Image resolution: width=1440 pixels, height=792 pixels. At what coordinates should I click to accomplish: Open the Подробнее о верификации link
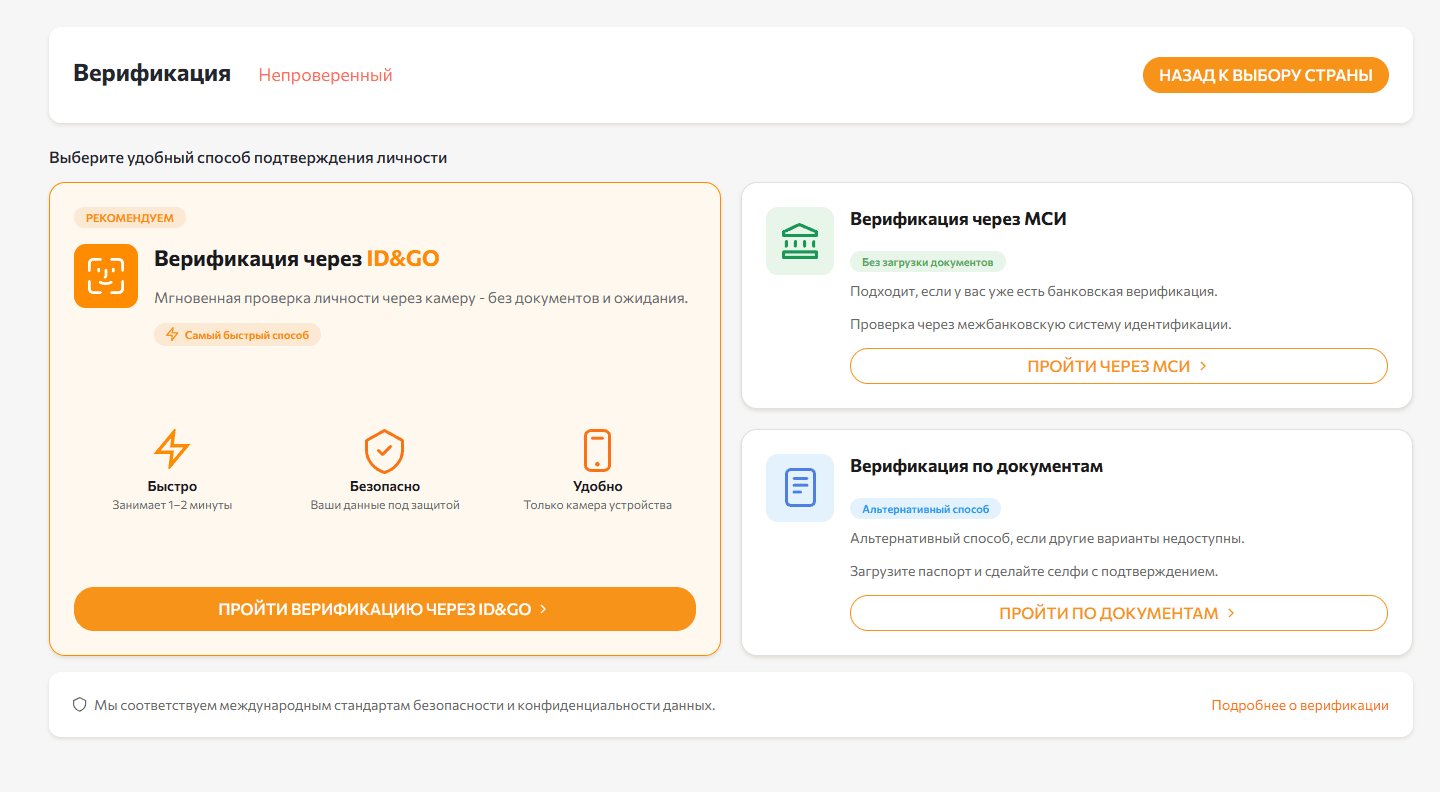1300,705
